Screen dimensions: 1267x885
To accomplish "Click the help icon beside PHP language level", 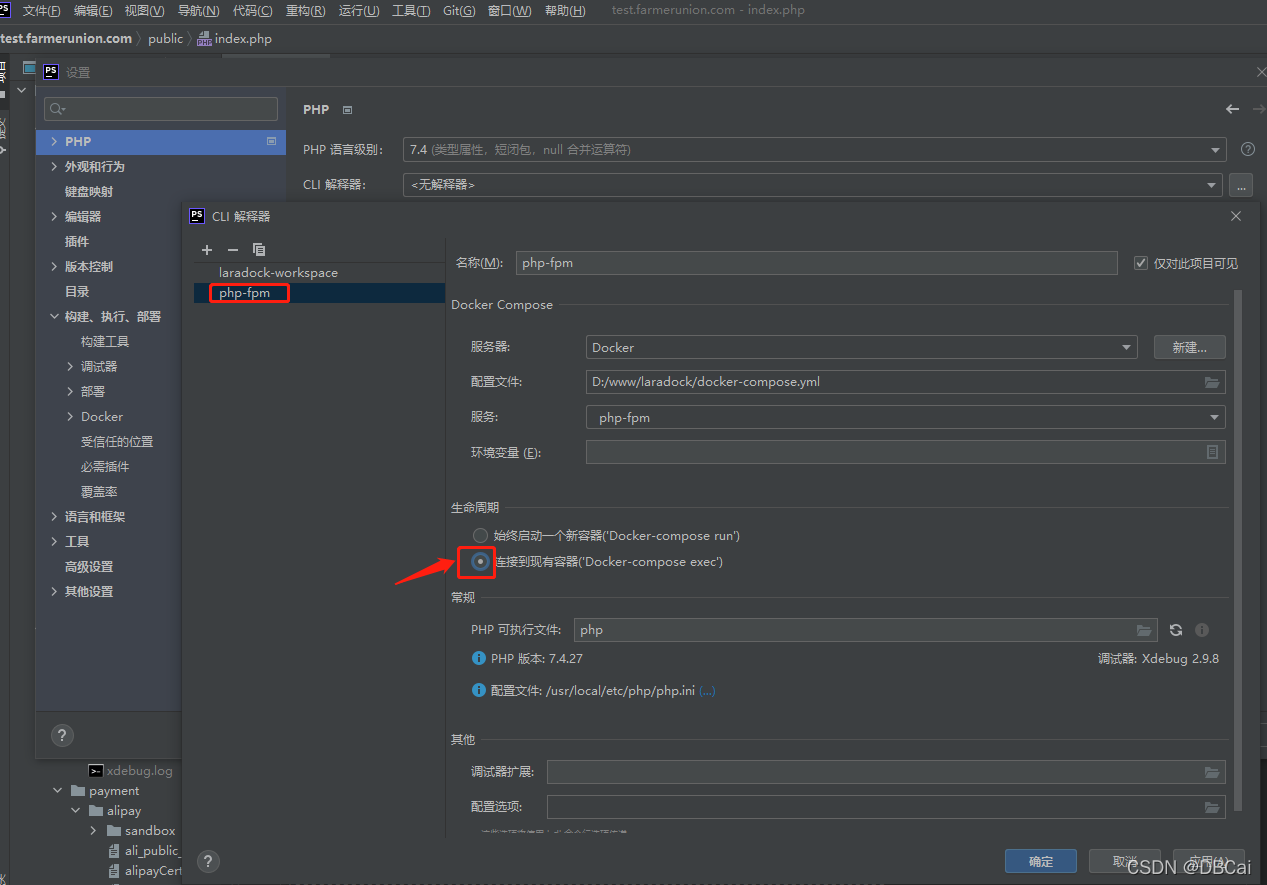I will click(1247, 149).
